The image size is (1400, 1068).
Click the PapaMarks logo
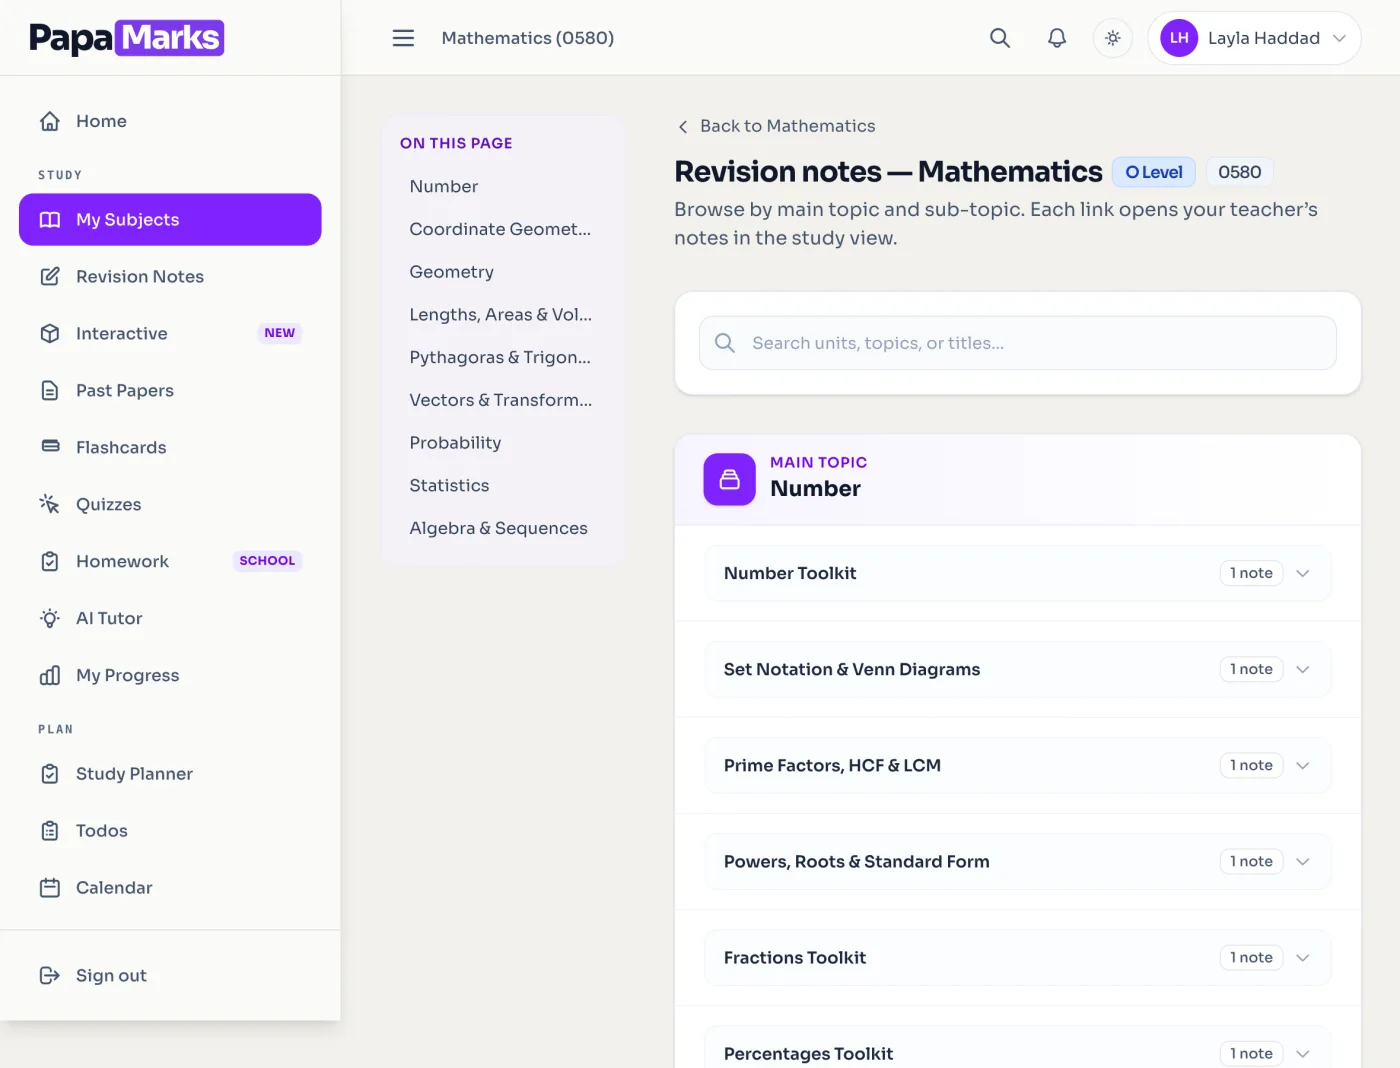127,38
